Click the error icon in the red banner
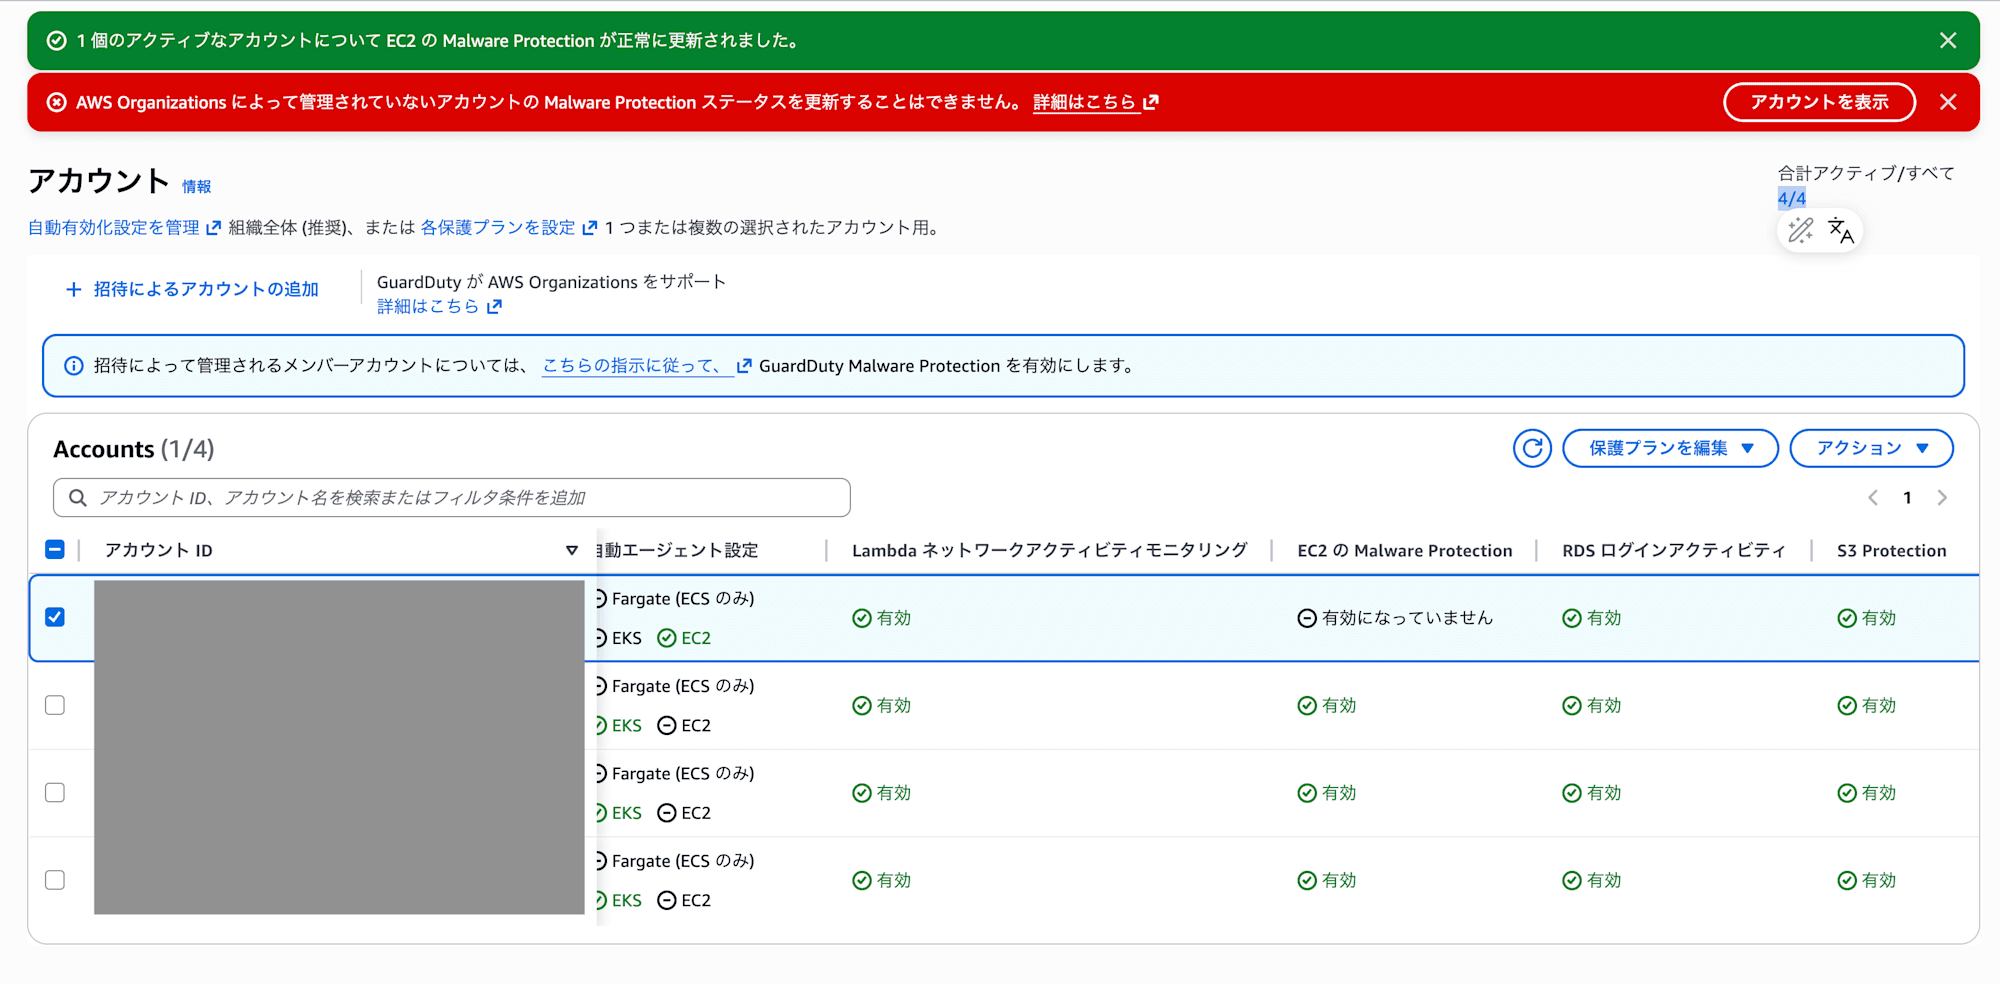 tap(57, 101)
